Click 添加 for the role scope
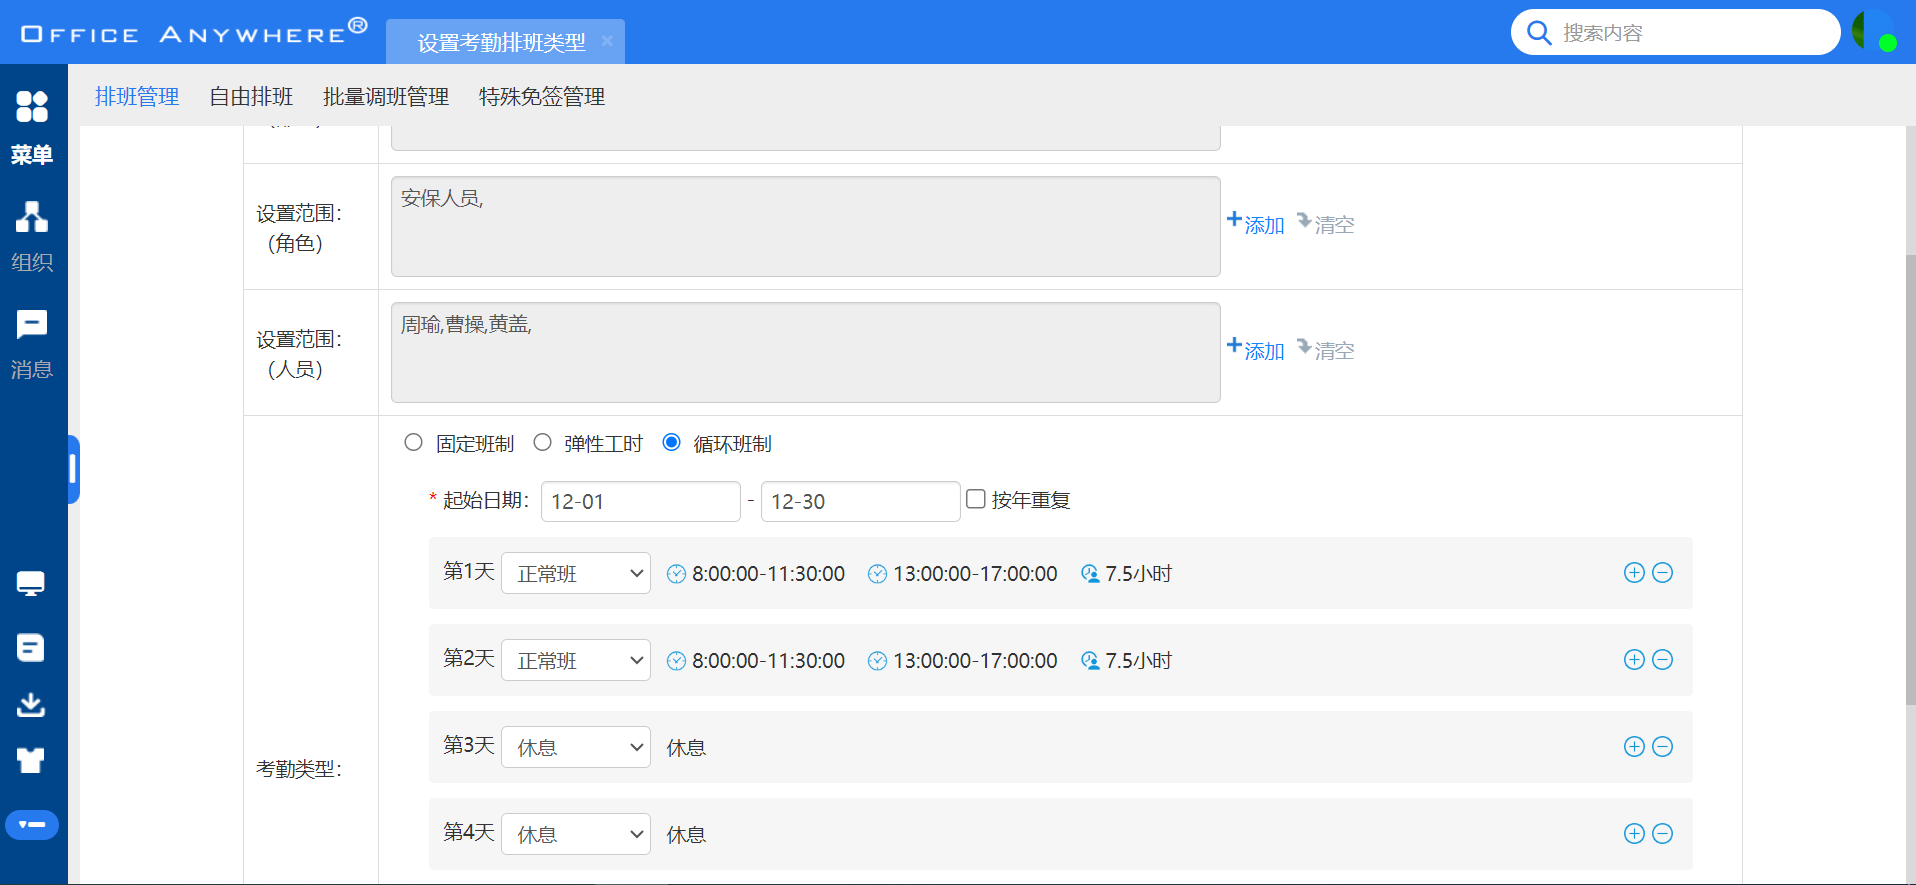This screenshot has width=1916, height=885. pyautogui.click(x=1256, y=224)
